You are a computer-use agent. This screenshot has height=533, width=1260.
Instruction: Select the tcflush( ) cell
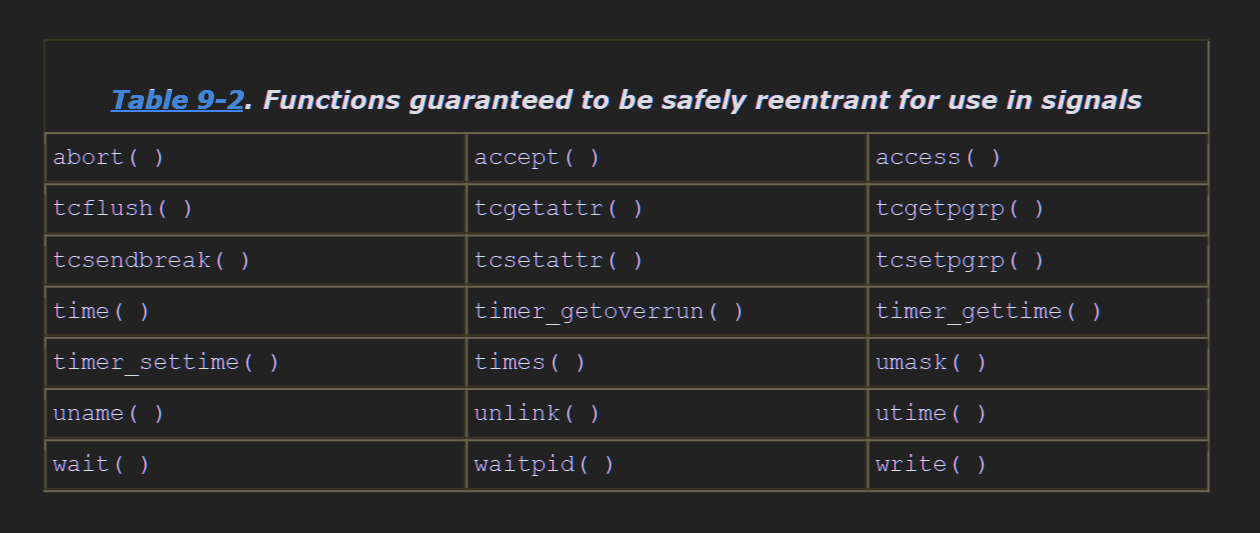click(x=256, y=209)
